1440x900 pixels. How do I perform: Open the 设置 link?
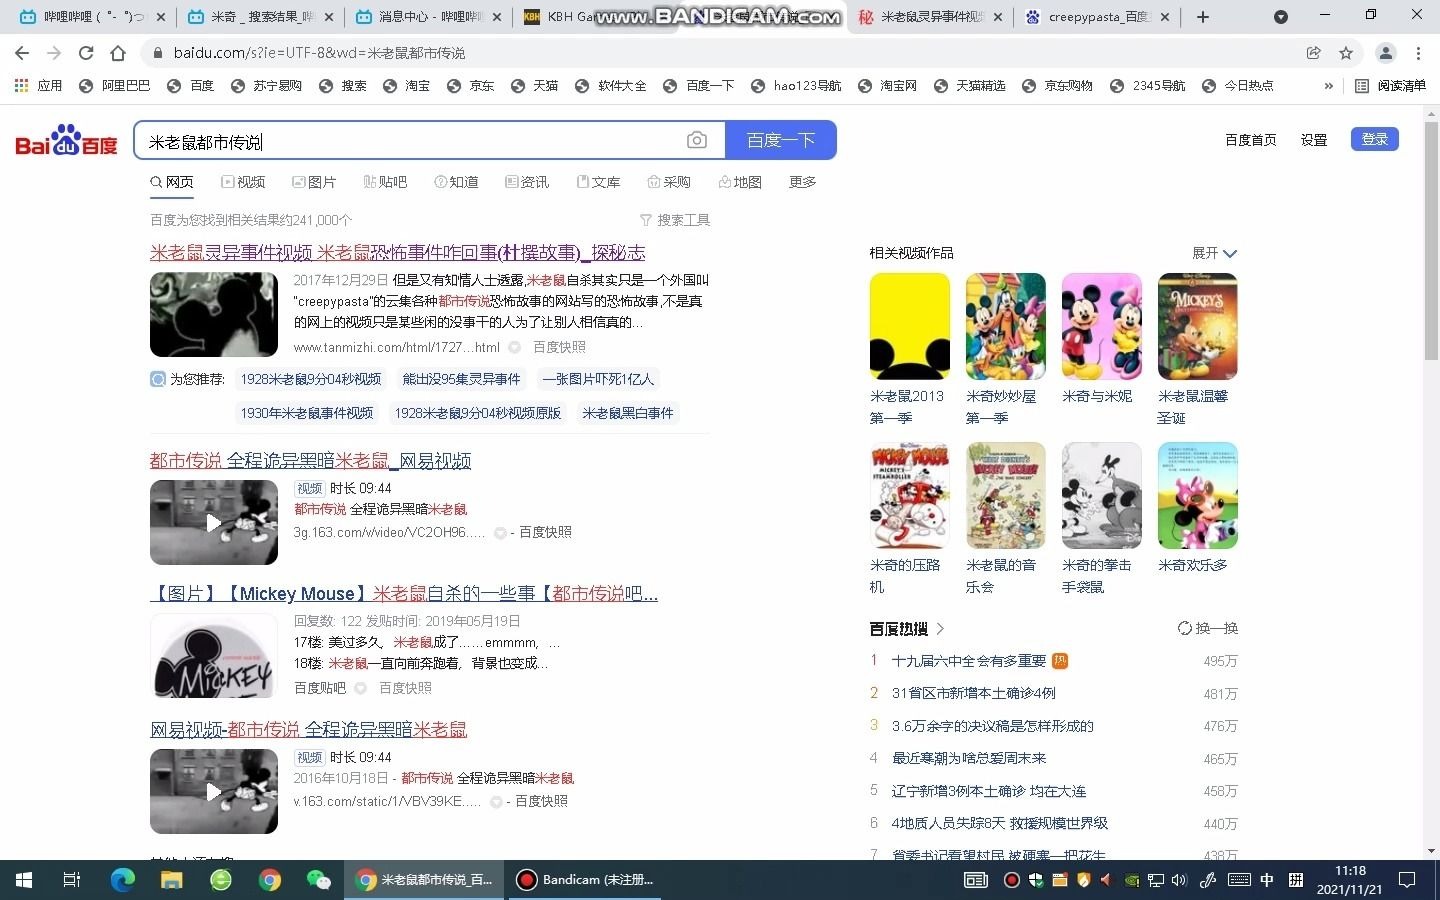pyautogui.click(x=1314, y=140)
